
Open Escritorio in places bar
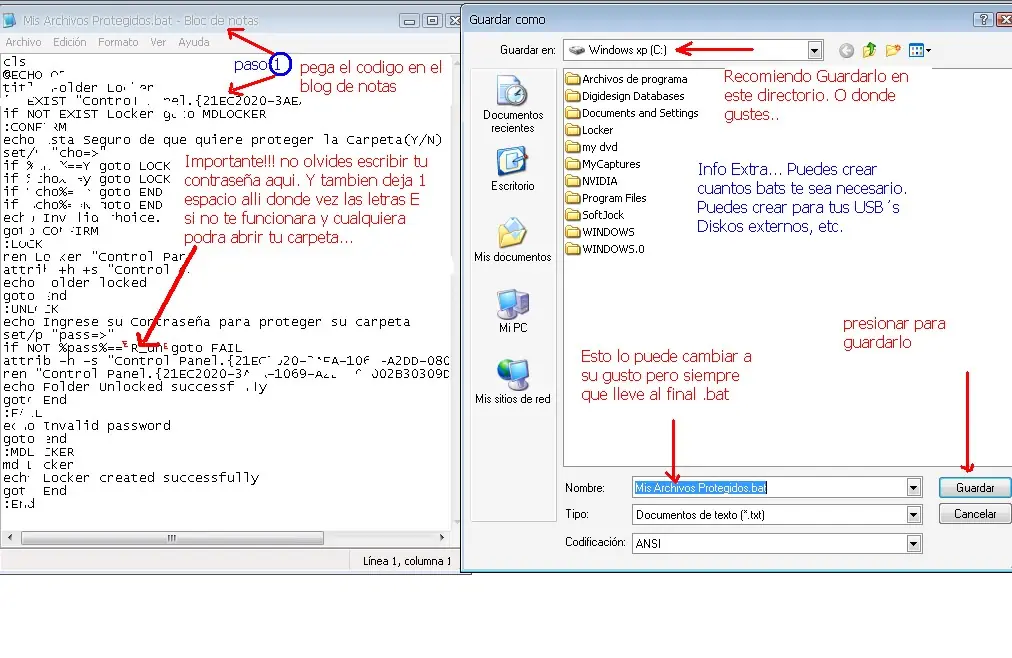[x=512, y=169]
